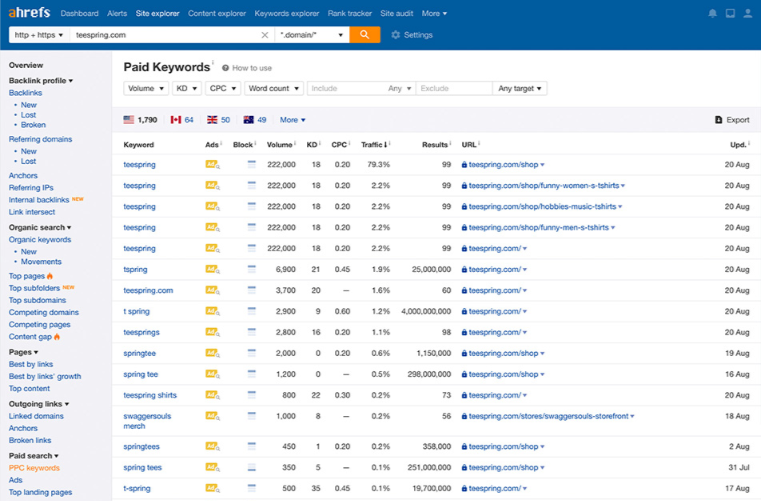The height and width of the screenshot is (501, 762).
Task: Collapse the Backlink profile section
Action: [41, 81]
